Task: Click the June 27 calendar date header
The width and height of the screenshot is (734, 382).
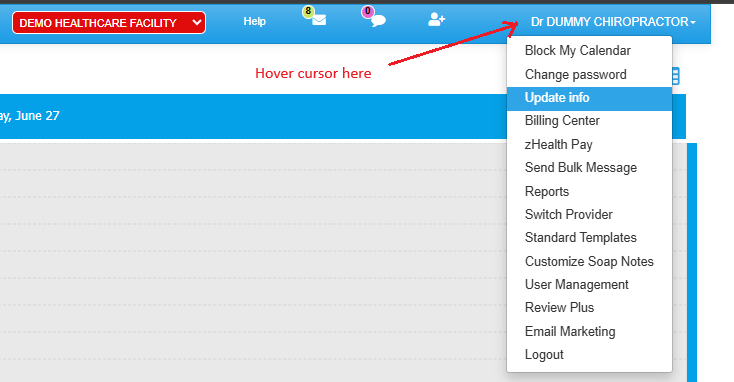Action: (30, 116)
